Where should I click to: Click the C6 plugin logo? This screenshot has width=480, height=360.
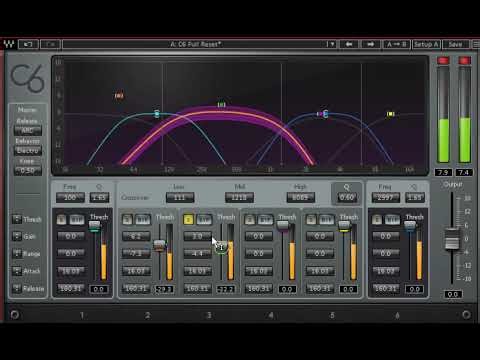tap(27, 79)
